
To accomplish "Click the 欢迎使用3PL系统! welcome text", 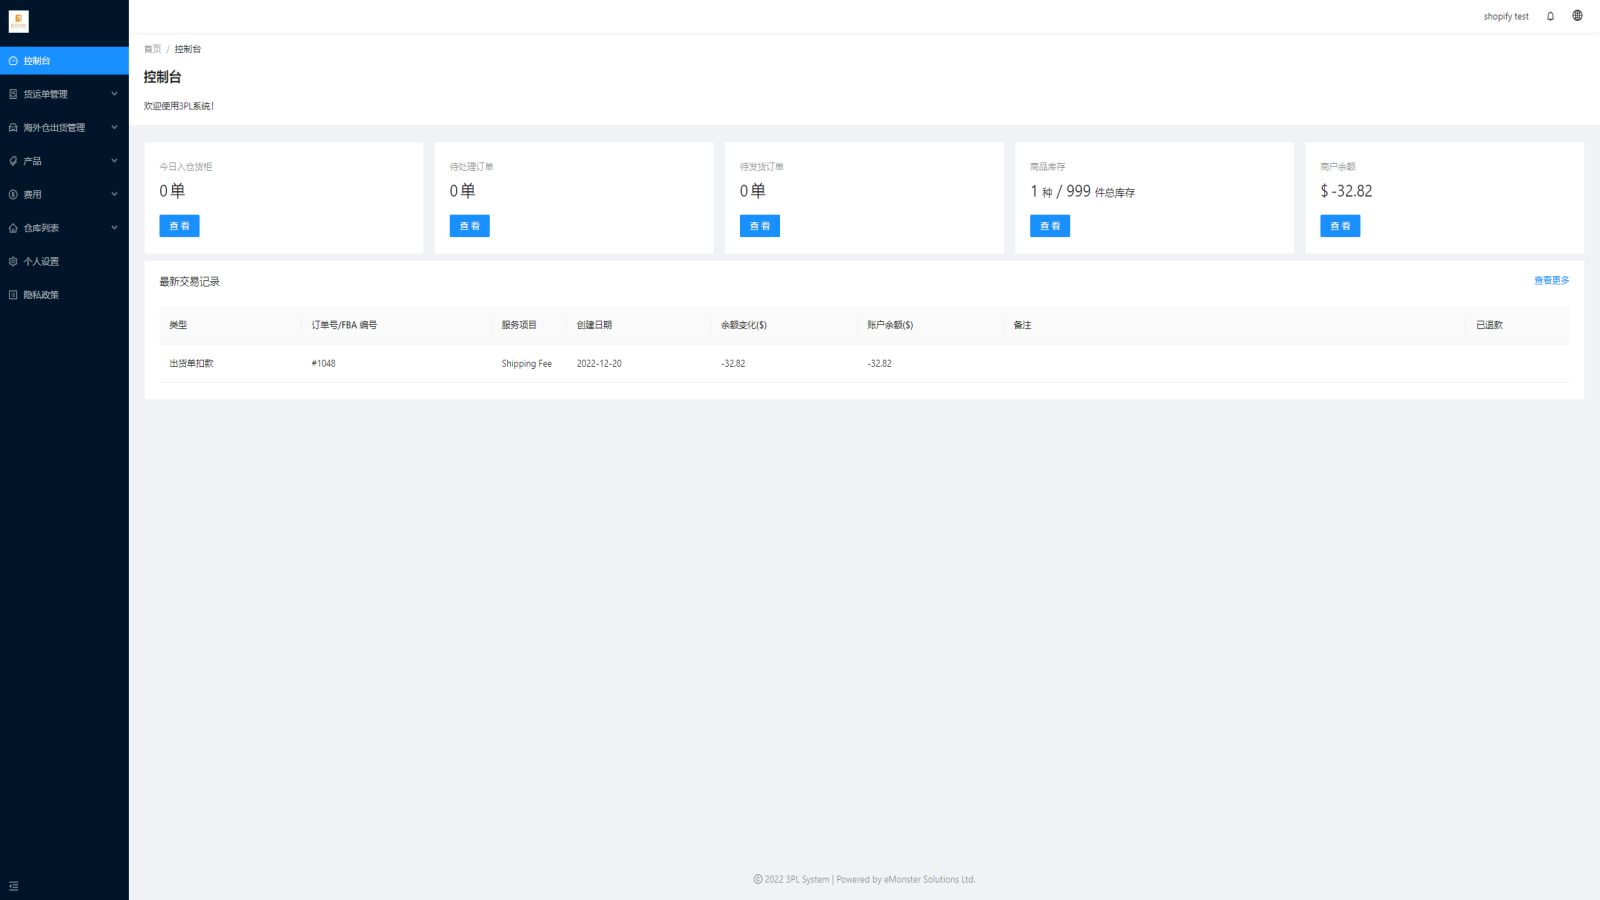I will 179,106.
